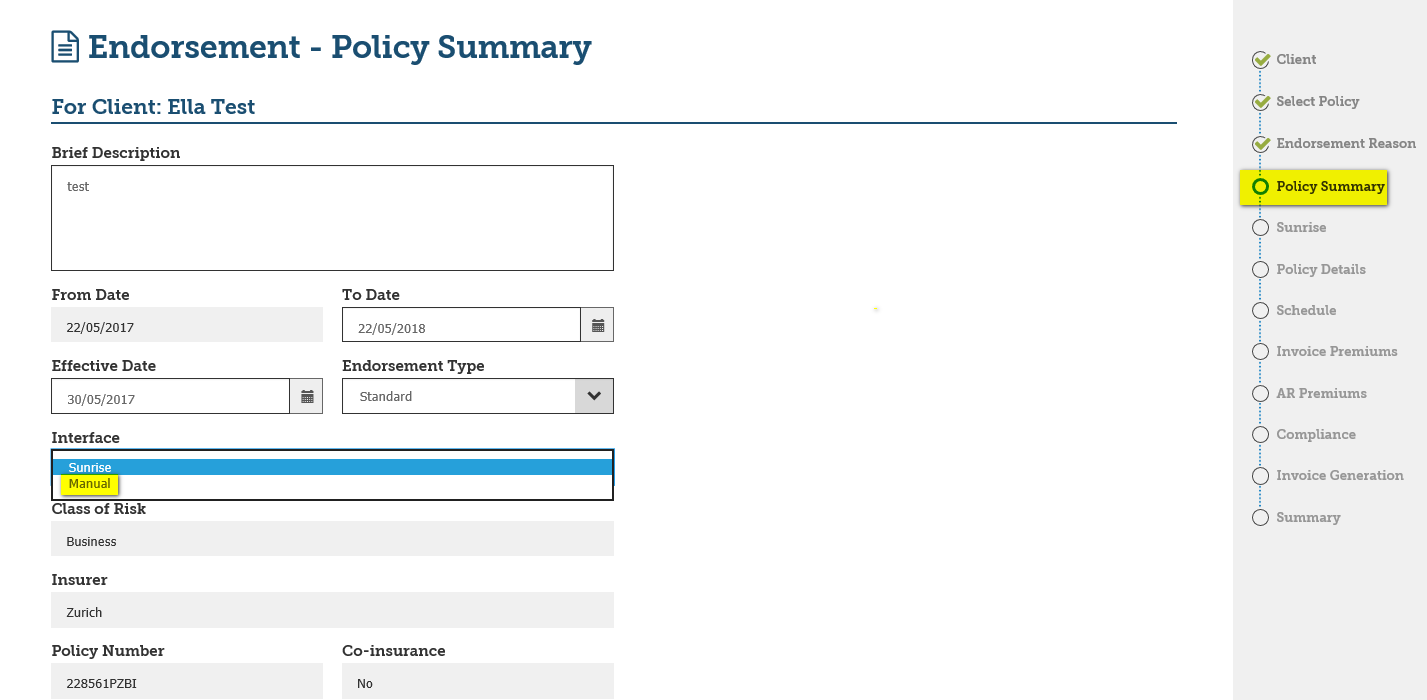1427x700 pixels.
Task: Jump to the Invoice Generation step
Action: [1339, 475]
